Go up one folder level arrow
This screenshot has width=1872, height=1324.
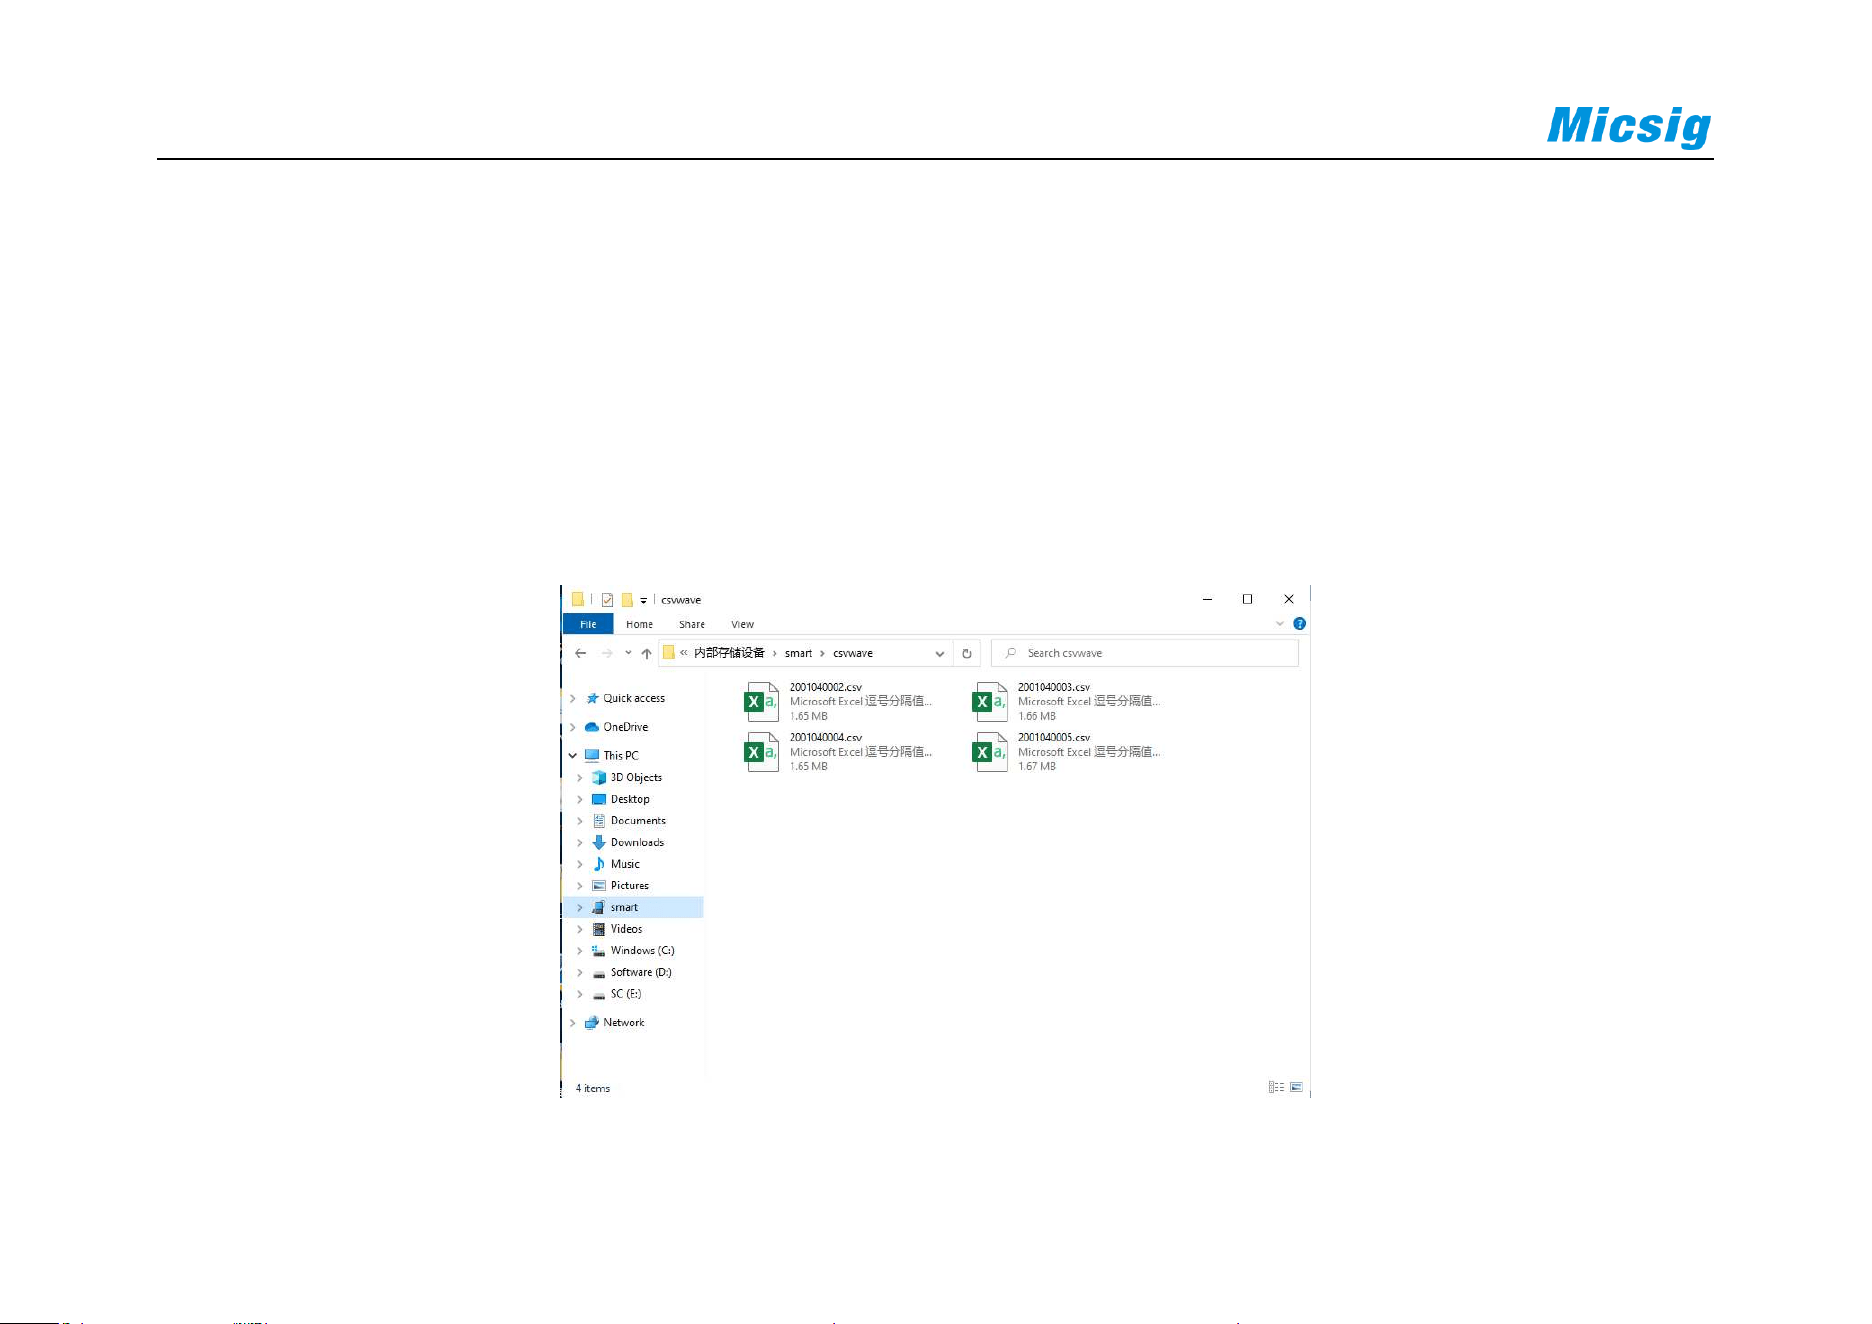(x=647, y=653)
